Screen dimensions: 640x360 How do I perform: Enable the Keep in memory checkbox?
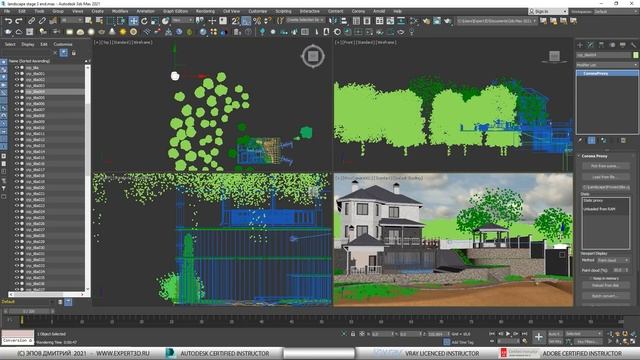point(590,278)
